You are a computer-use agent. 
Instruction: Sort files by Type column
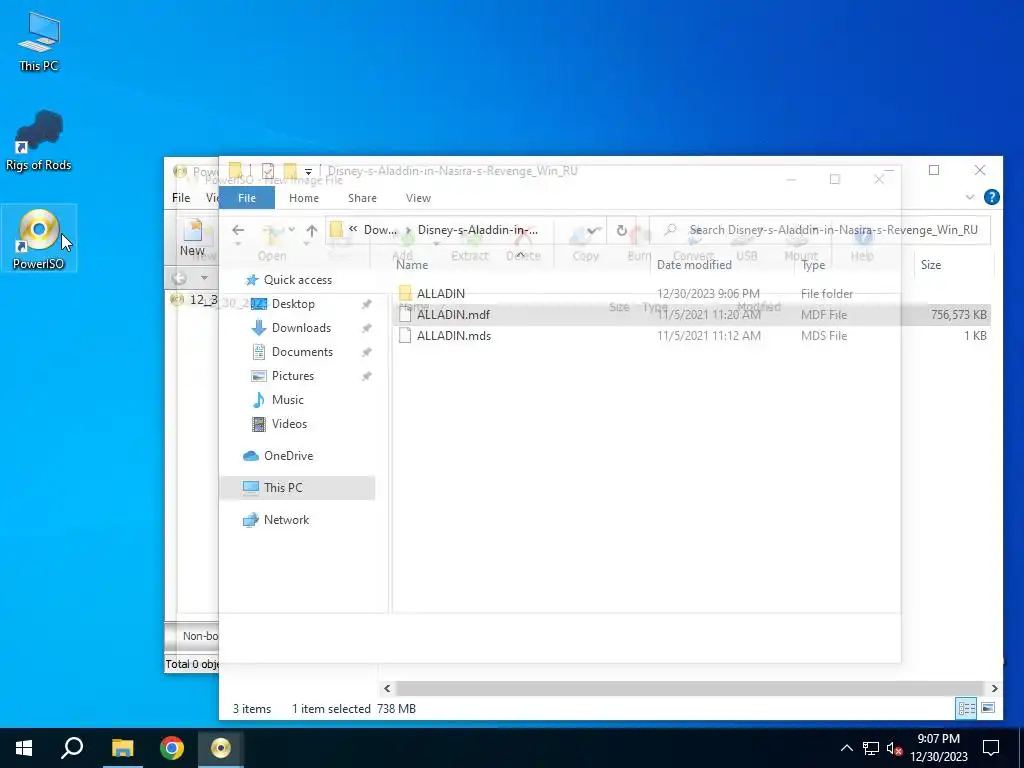pyautogui.click(x=813, y=264)
